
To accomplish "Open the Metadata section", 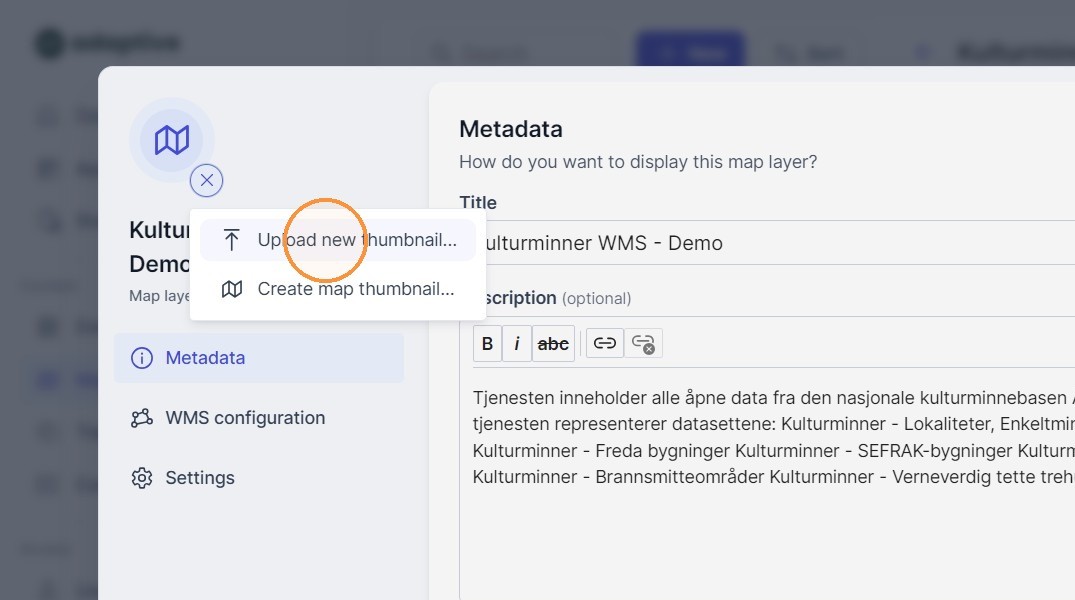I will pos(259,358).
